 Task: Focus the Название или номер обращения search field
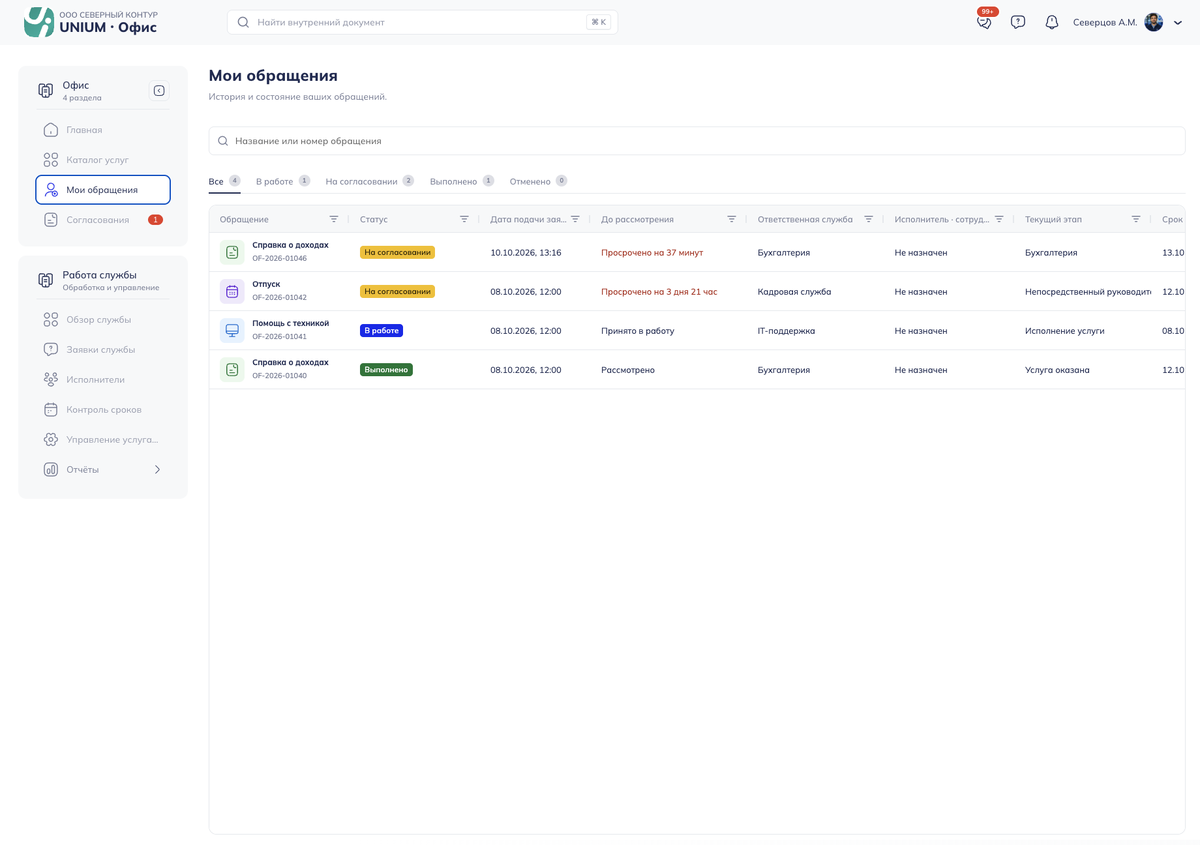coord(697,141)
